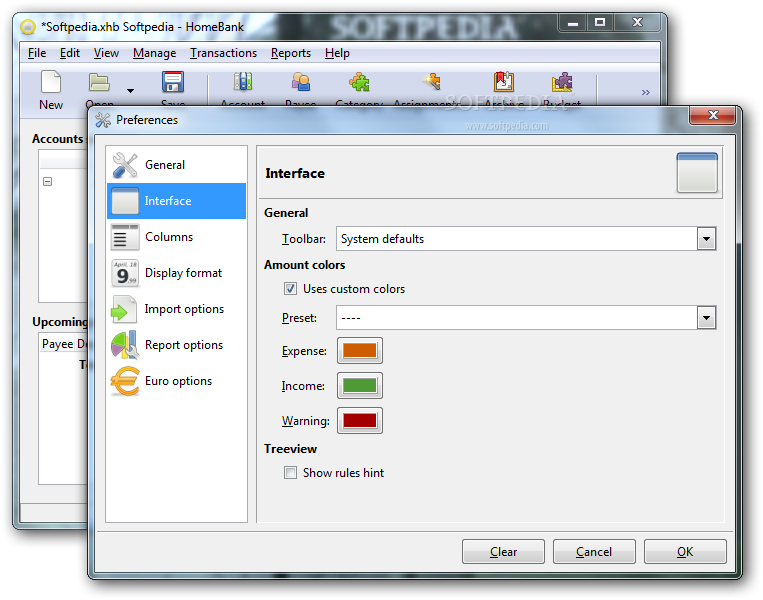Click the Cancel button
This screenshot has height=600, width=763.
[594, 552]
